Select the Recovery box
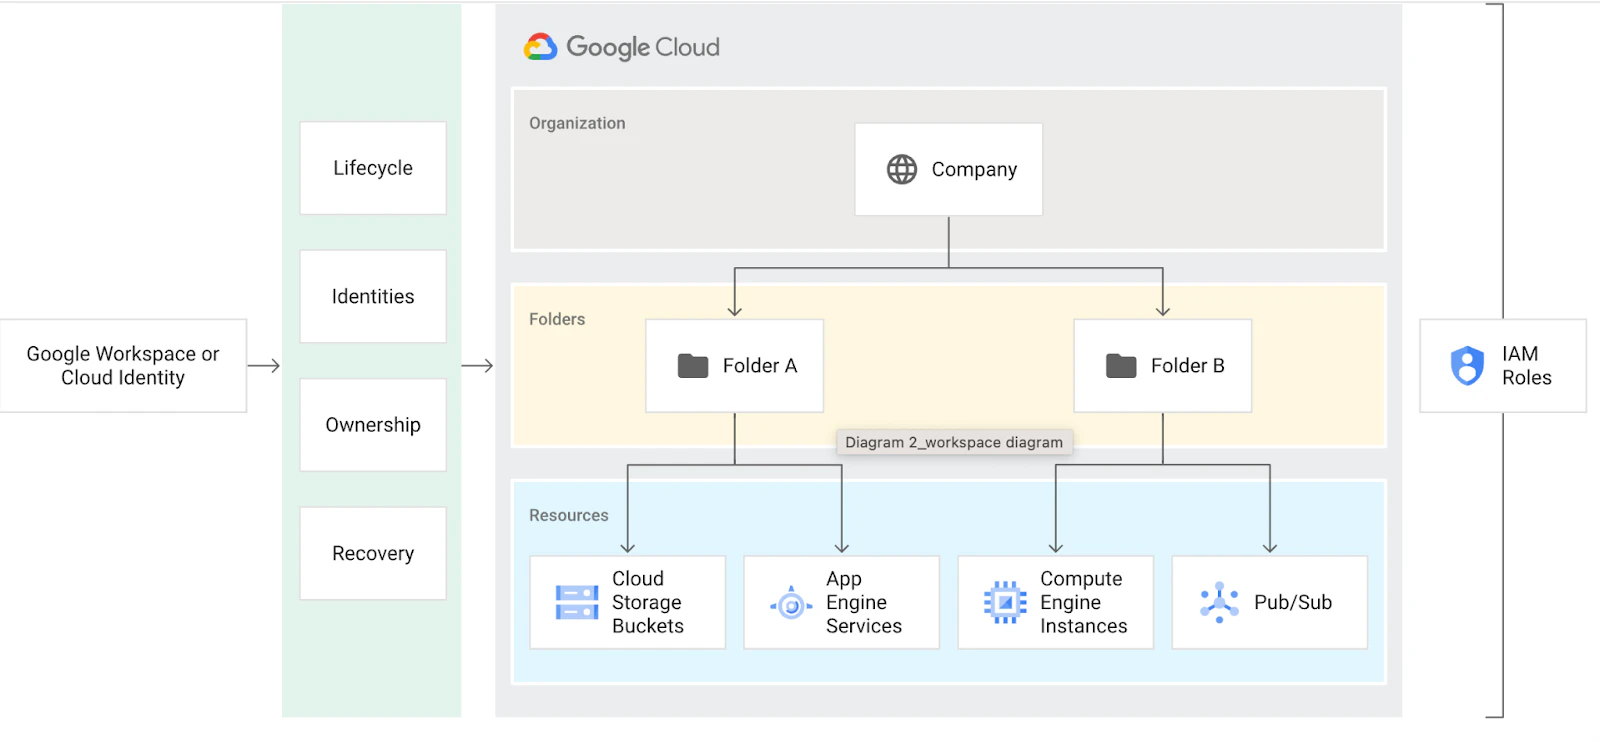 (x=373, y=553)
